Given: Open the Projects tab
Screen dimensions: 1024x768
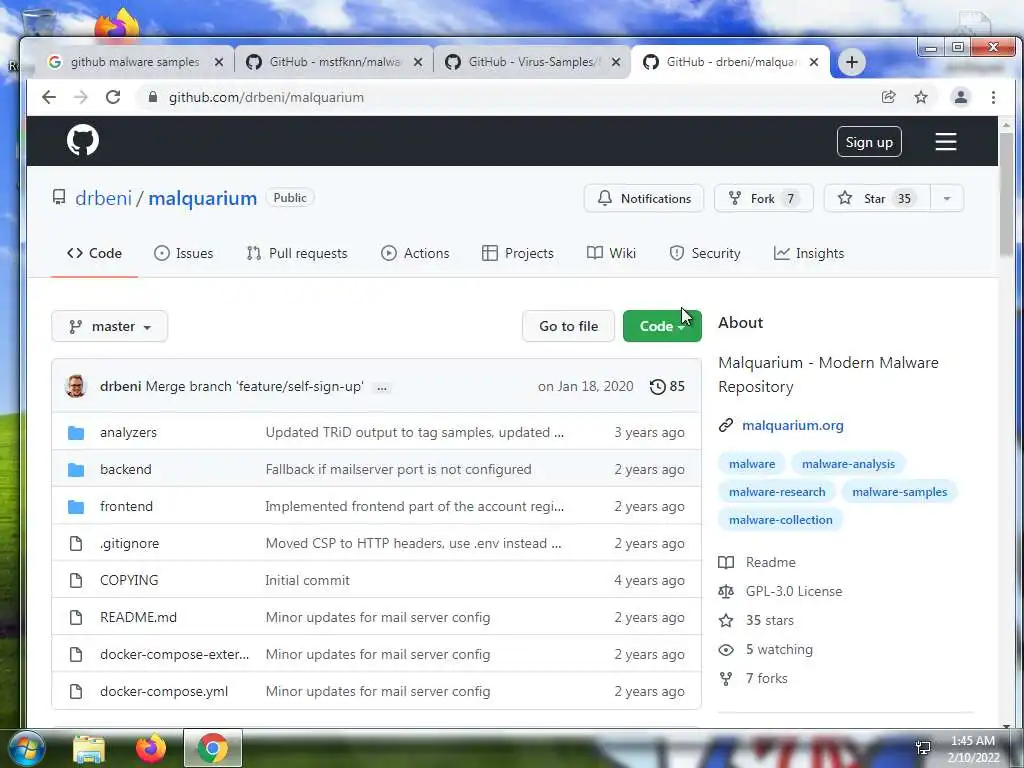Looking at the screenshot, I should pos(518,253).
